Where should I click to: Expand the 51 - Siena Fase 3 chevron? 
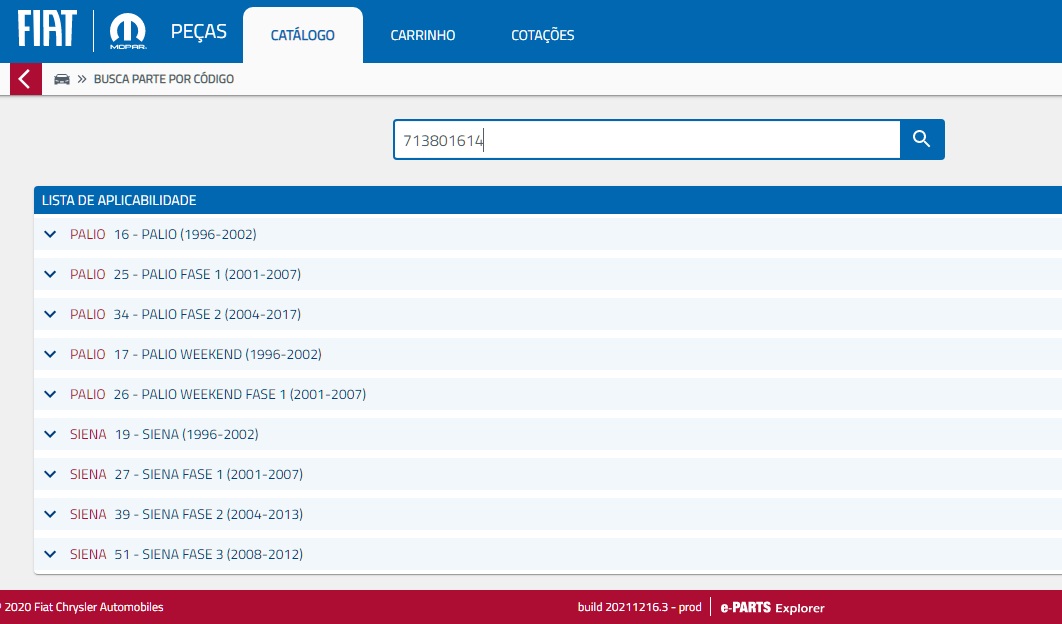[51, 554]
